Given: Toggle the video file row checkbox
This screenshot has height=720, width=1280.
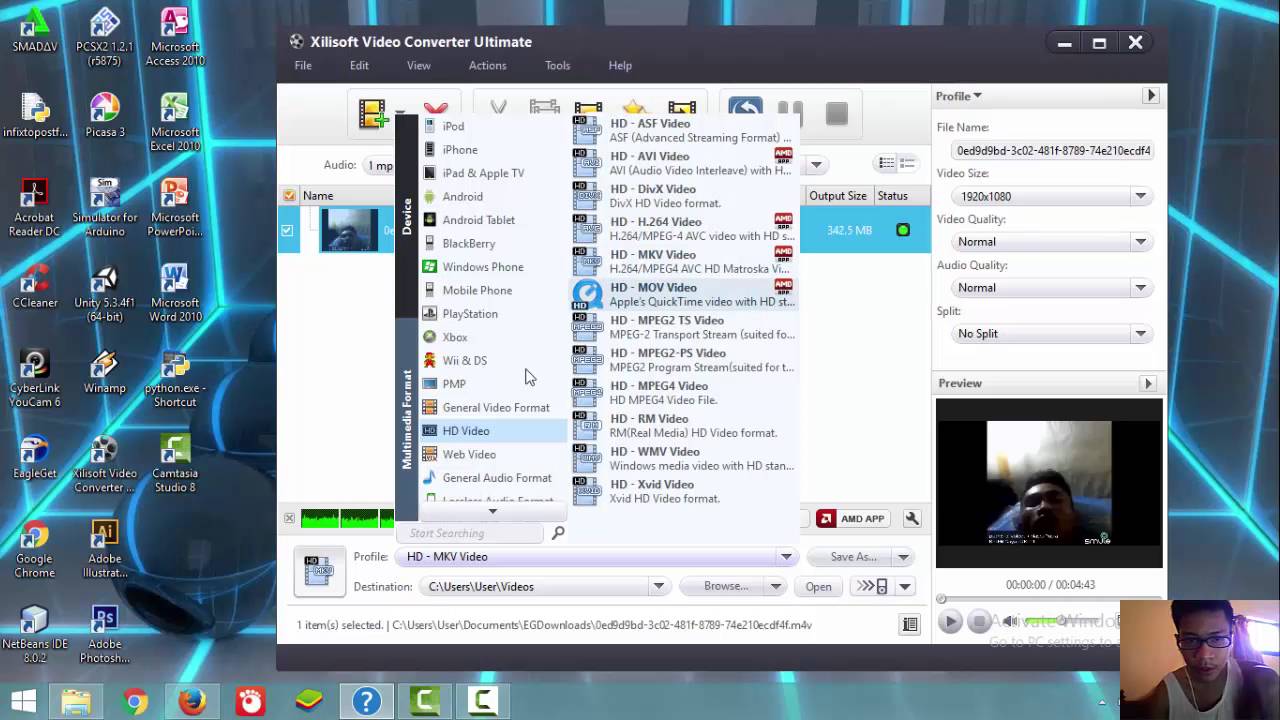Looking at the screenshot, I should click(287, 230).
